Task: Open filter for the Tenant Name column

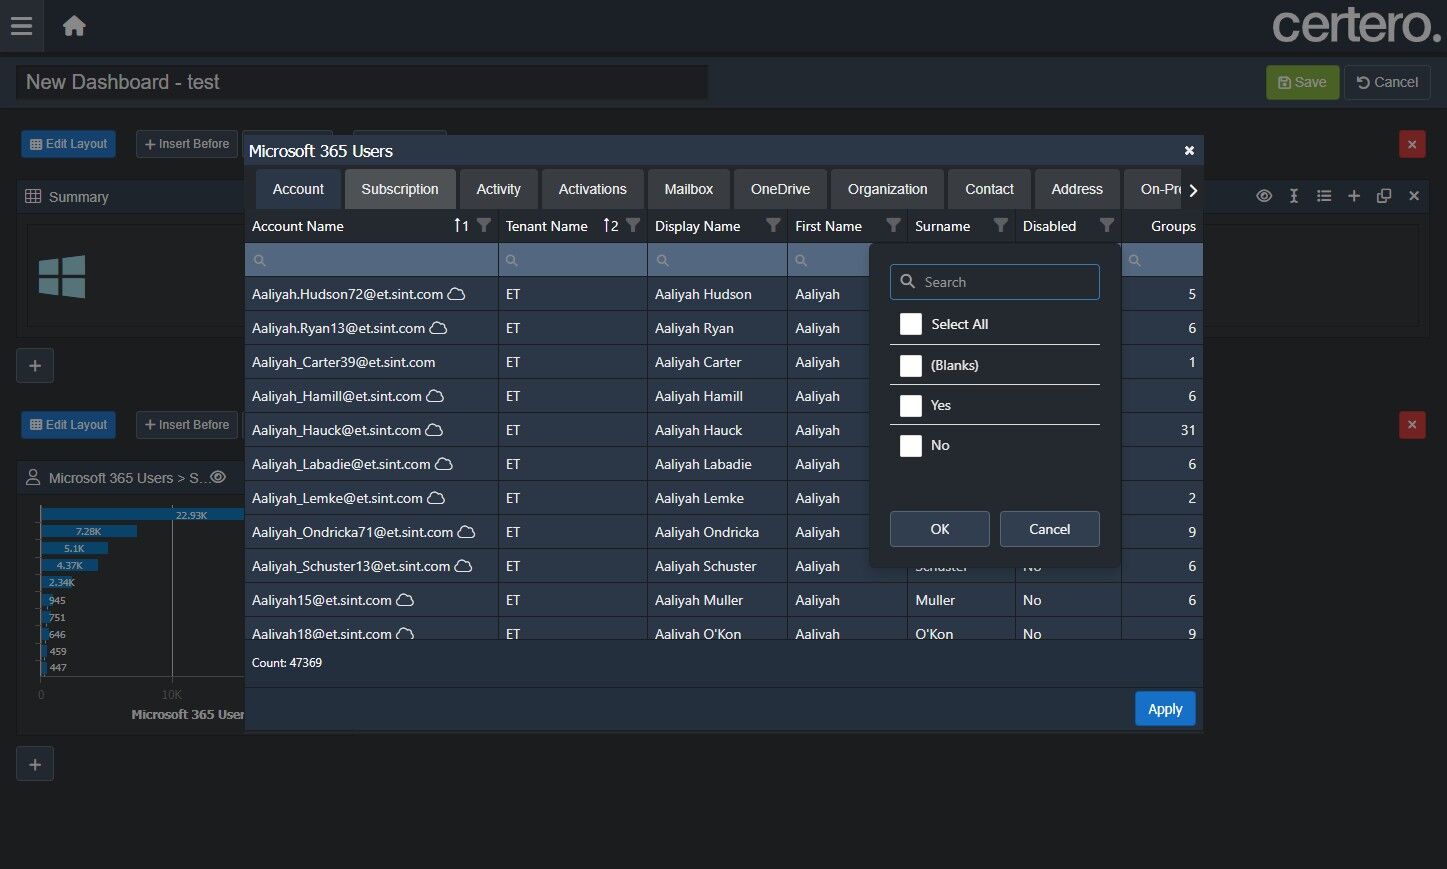Action: coord(632,226)
